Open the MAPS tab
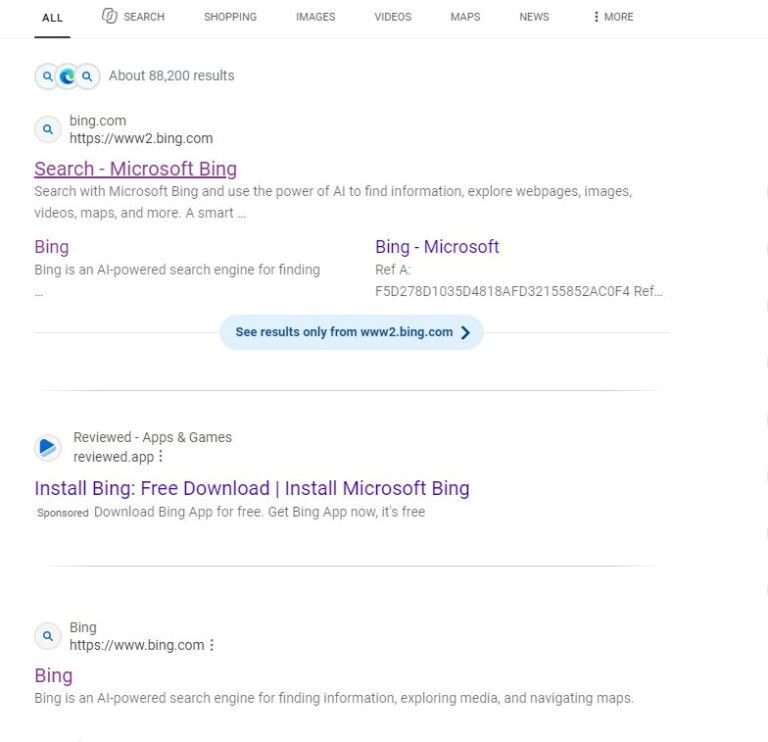This screenshot has width=768, height=742. click(465, 17)
